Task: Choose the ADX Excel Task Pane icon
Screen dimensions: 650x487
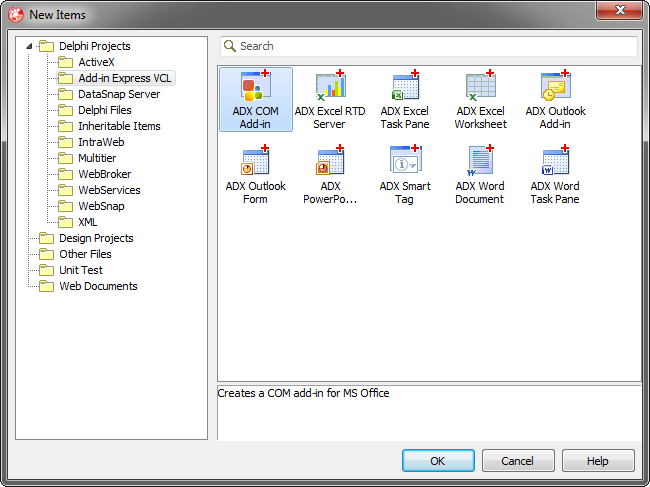Action: [405, 85]
